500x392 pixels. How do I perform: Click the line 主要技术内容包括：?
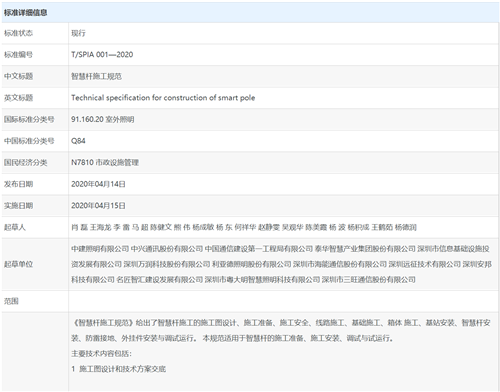pos(101,354)
